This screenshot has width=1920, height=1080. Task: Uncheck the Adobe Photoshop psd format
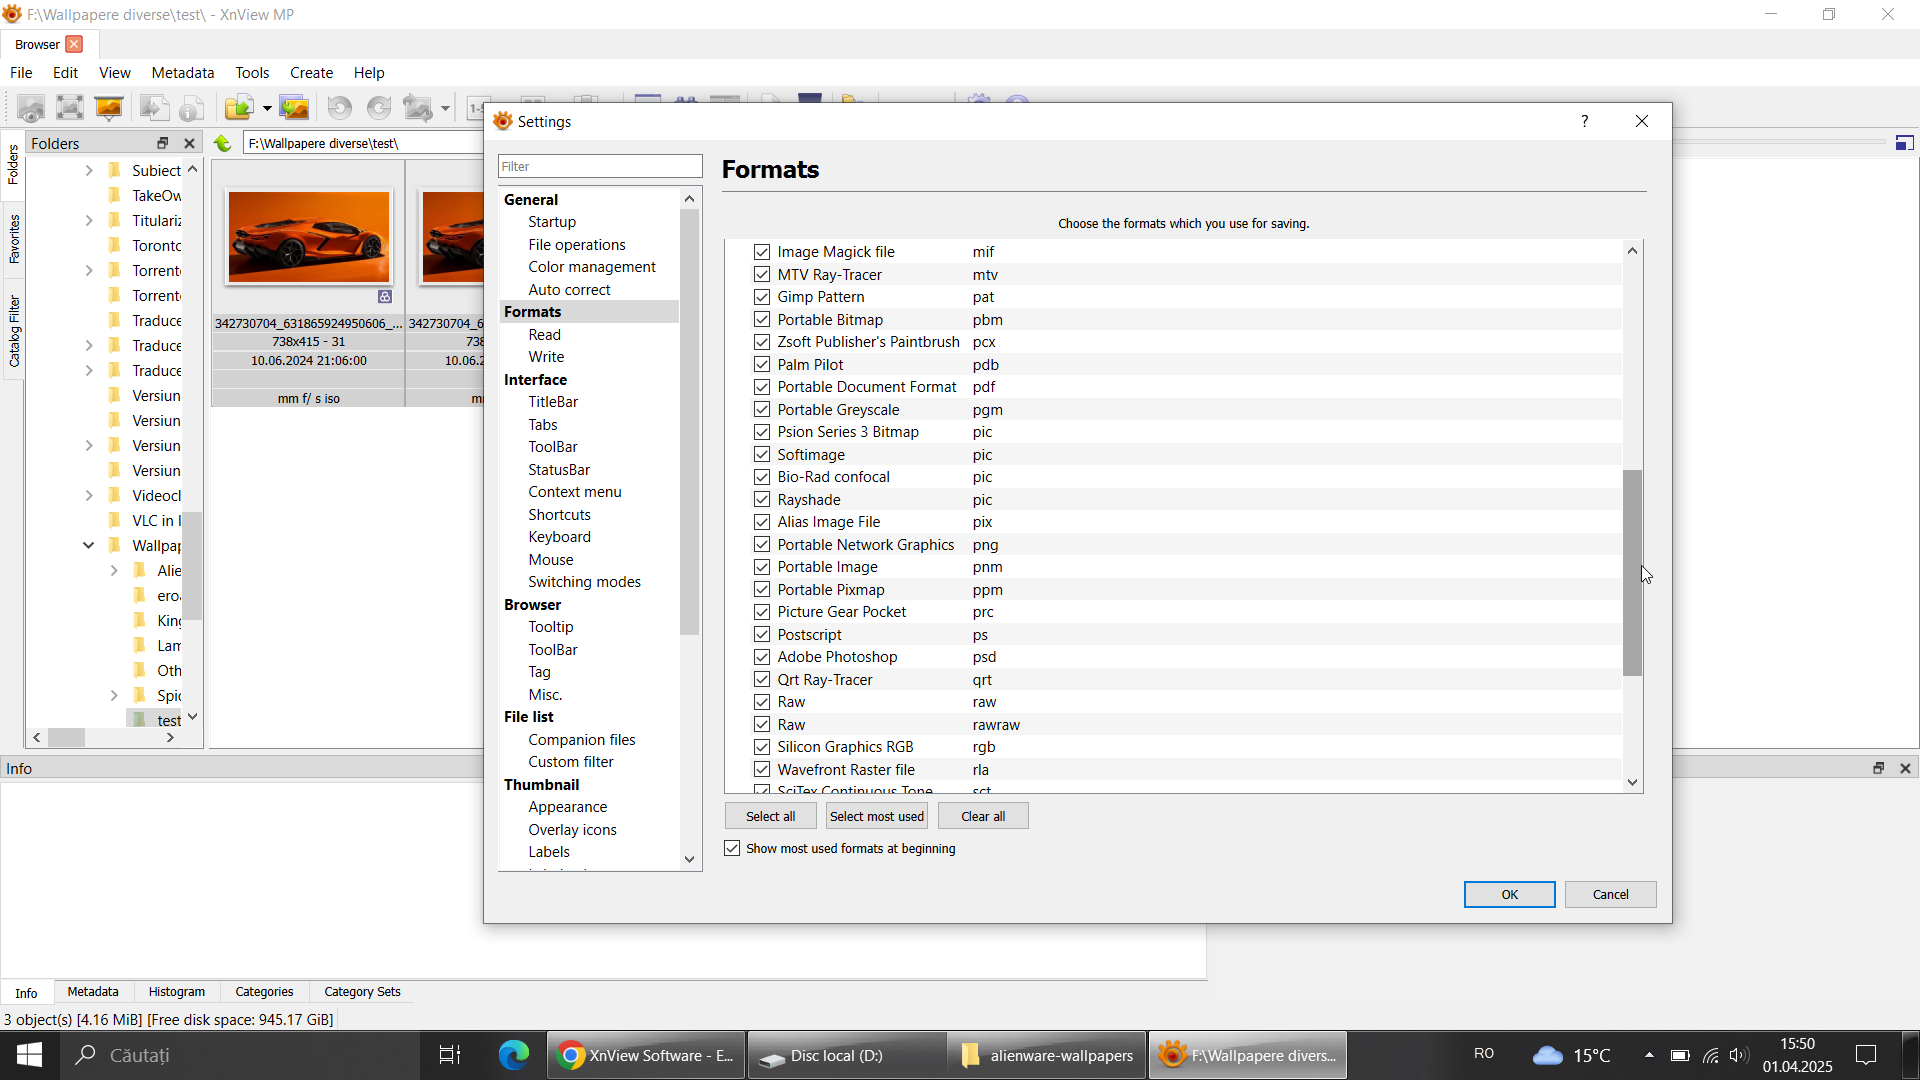pyautogui.click(x=762, y=657)
